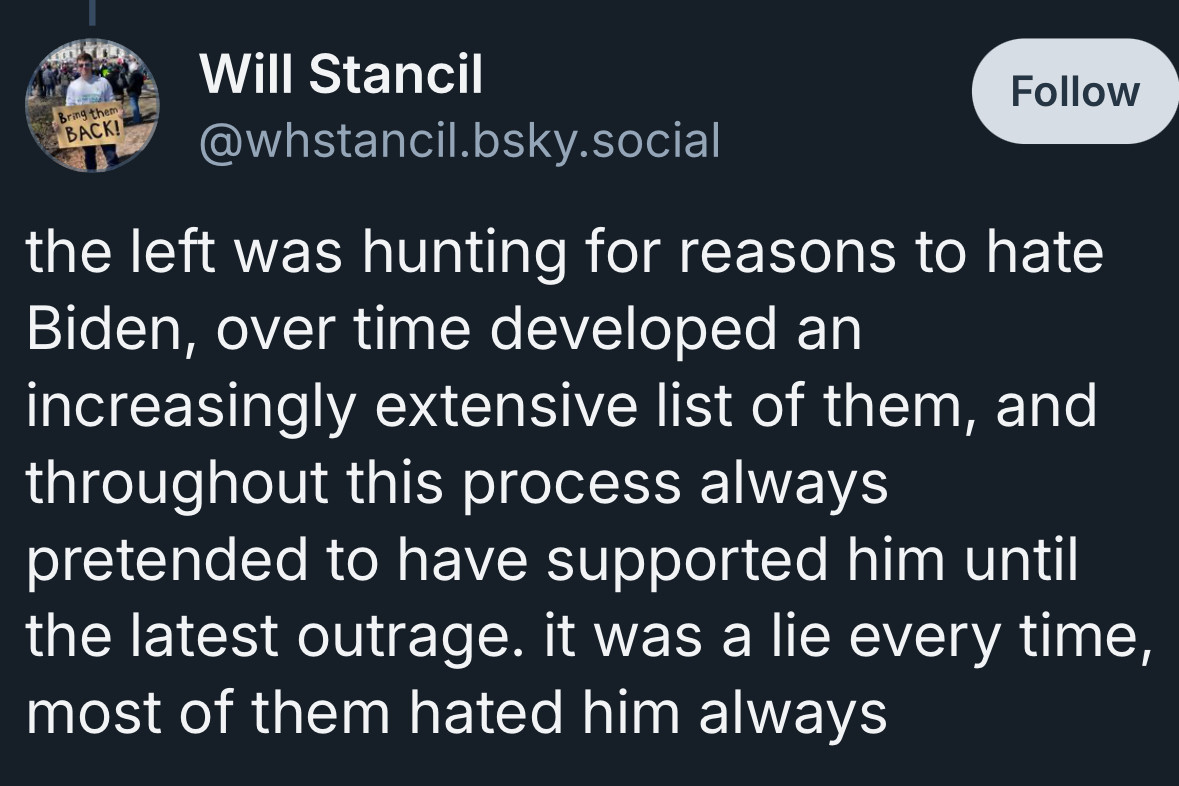Click the phrase 'the latest outrage' in post

click(x=267, y=637)
